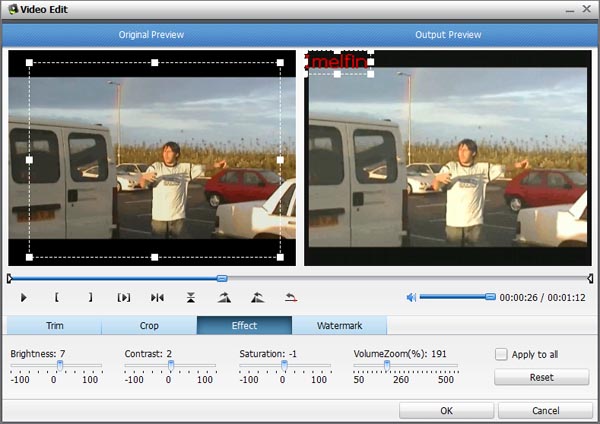
Task: Click the horizontal flip icon
Action: click(x=157, y=297)
